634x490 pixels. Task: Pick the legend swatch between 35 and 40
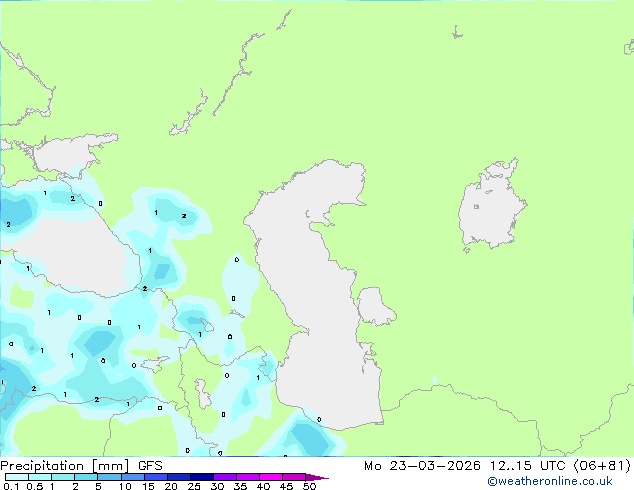[x=248, y=477]
